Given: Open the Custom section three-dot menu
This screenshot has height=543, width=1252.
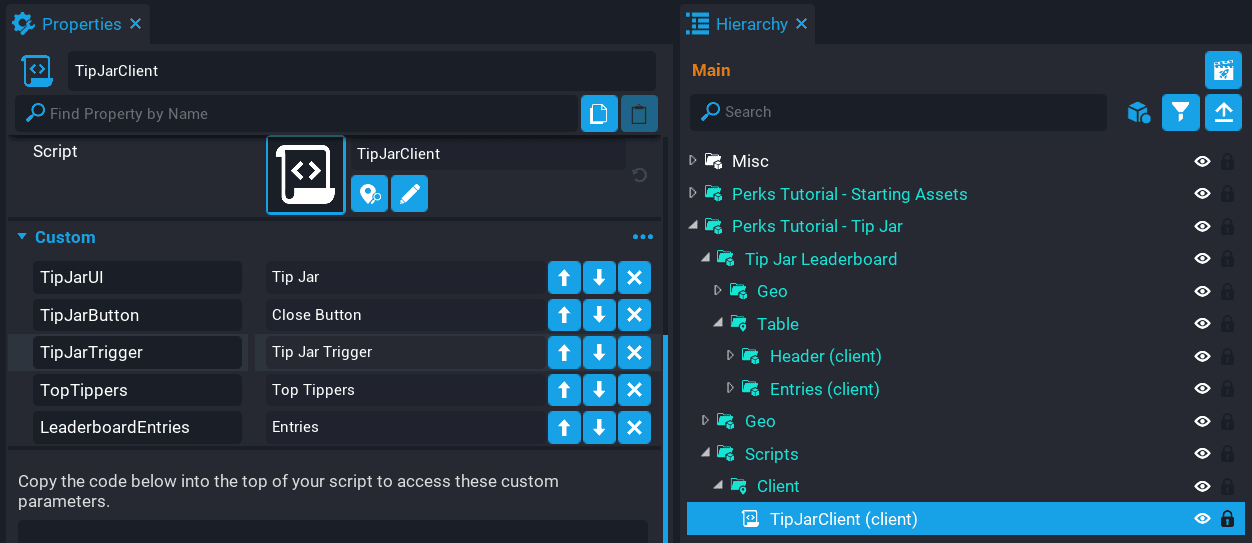Looking at the screenshot, I should pos(642,237).
